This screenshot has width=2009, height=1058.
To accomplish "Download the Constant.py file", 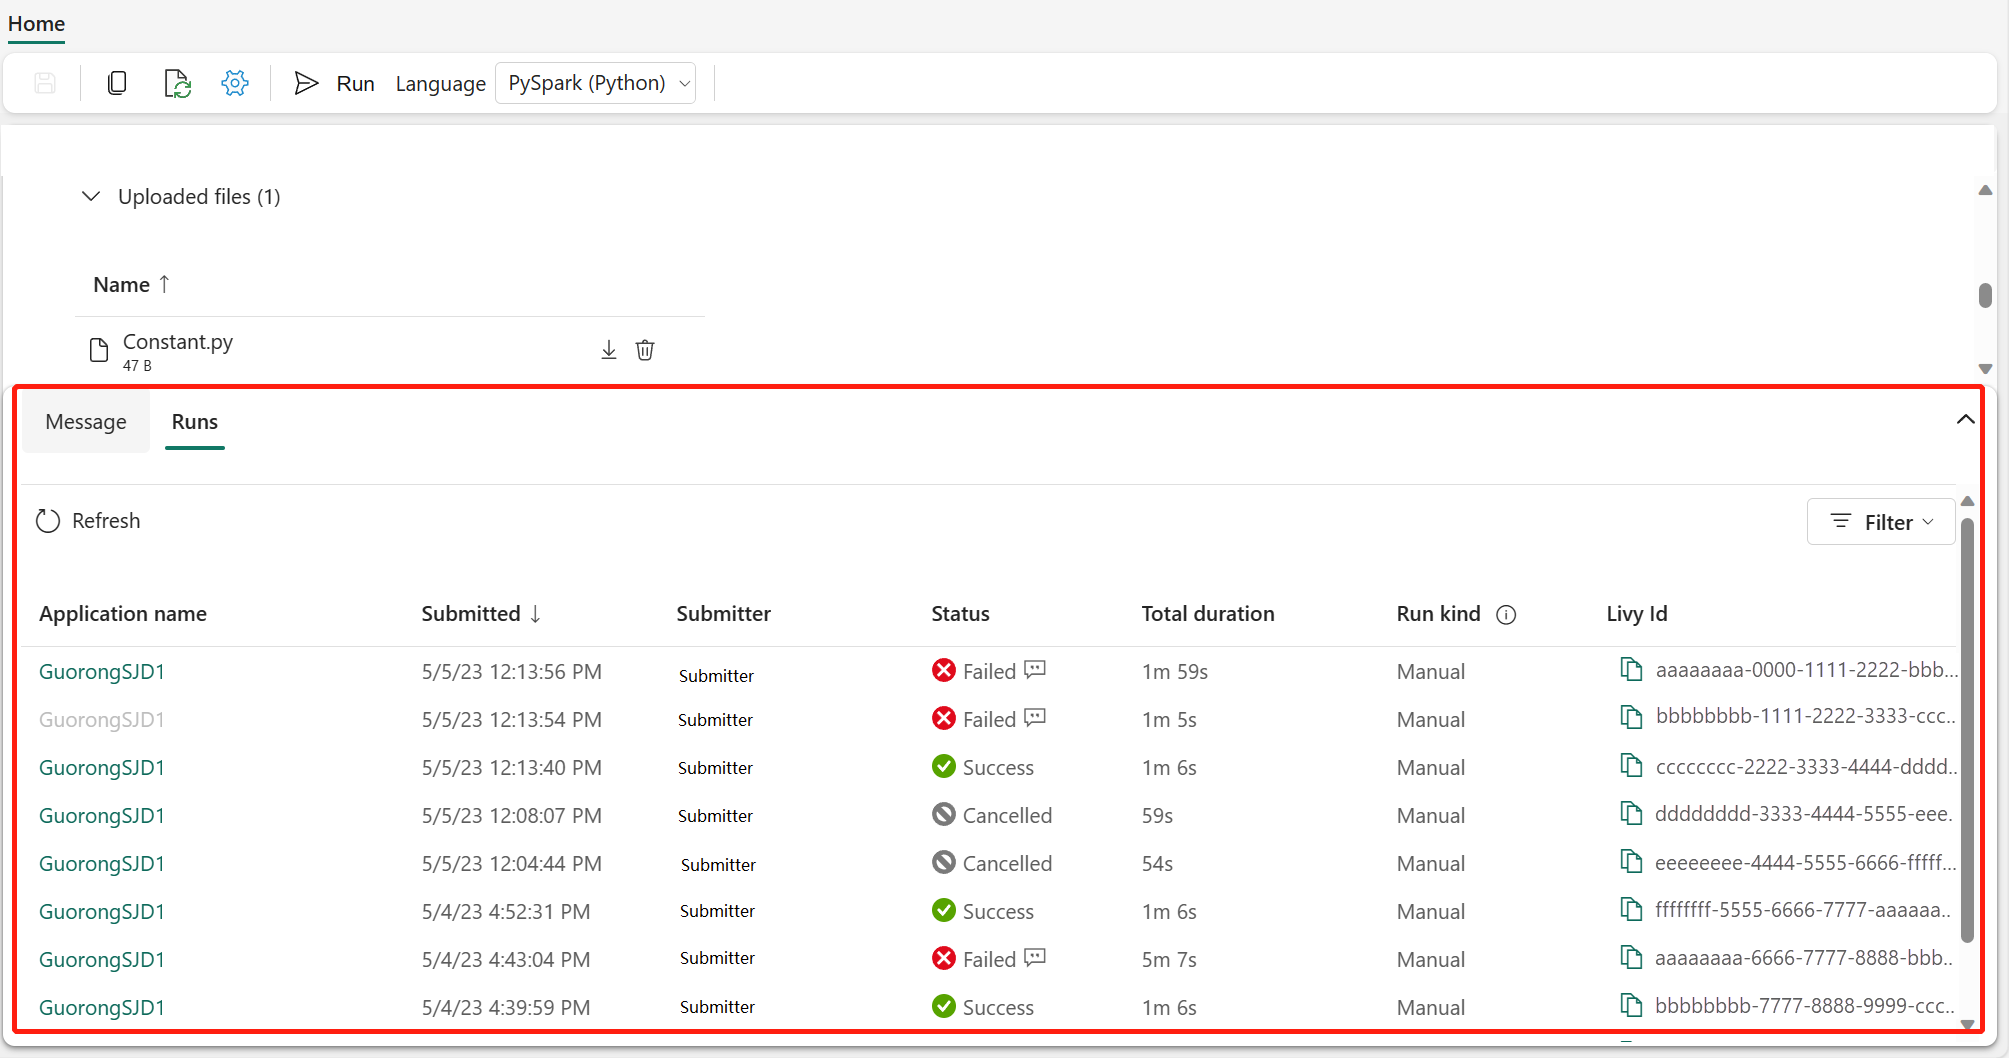I will tap(609, 350).
